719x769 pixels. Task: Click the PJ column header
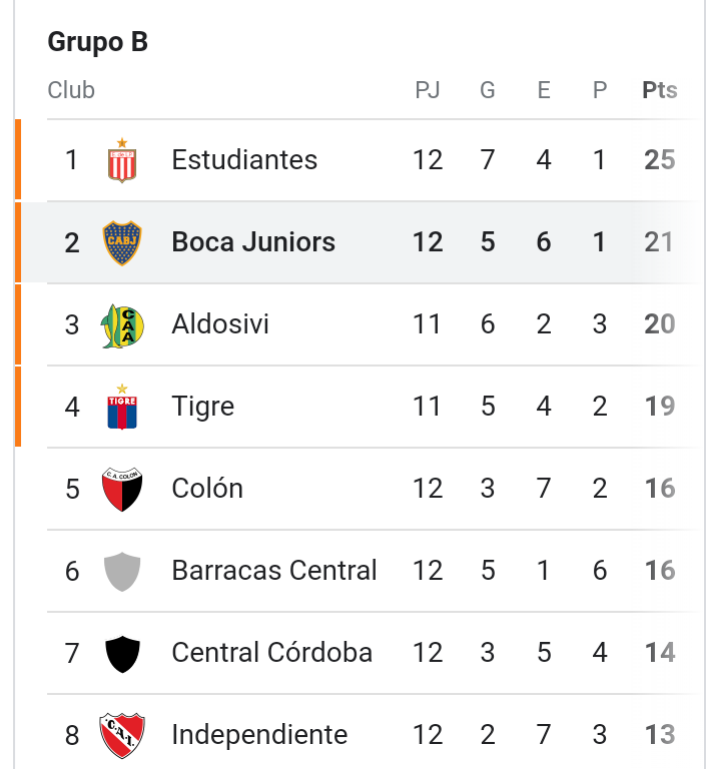click(427, 90)
